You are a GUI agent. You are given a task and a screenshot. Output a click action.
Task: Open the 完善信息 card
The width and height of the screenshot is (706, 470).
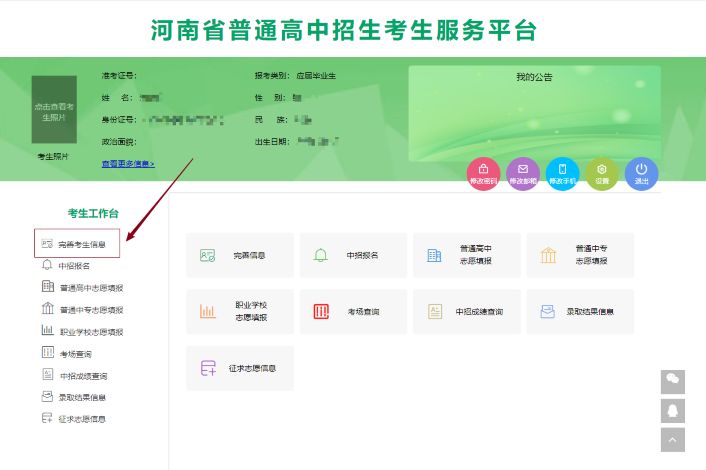coord(240,255)
